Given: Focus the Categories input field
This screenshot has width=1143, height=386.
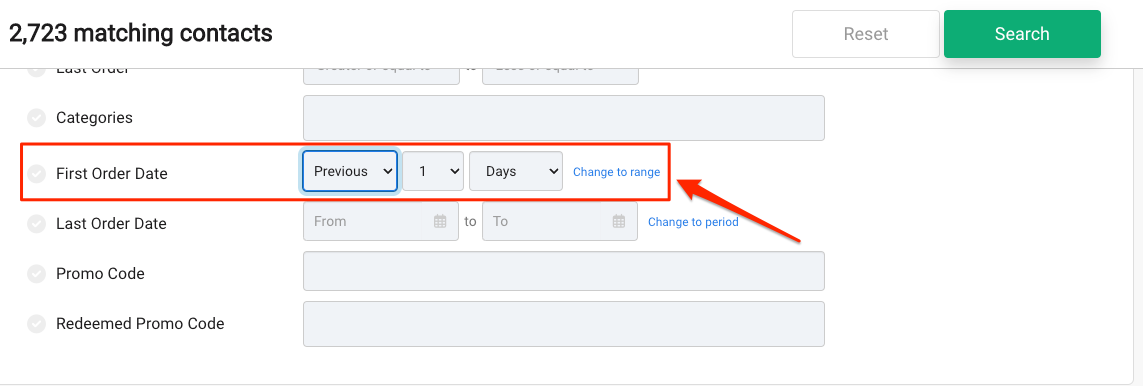Looking at the screenshot, I should [x=563, y=118].
